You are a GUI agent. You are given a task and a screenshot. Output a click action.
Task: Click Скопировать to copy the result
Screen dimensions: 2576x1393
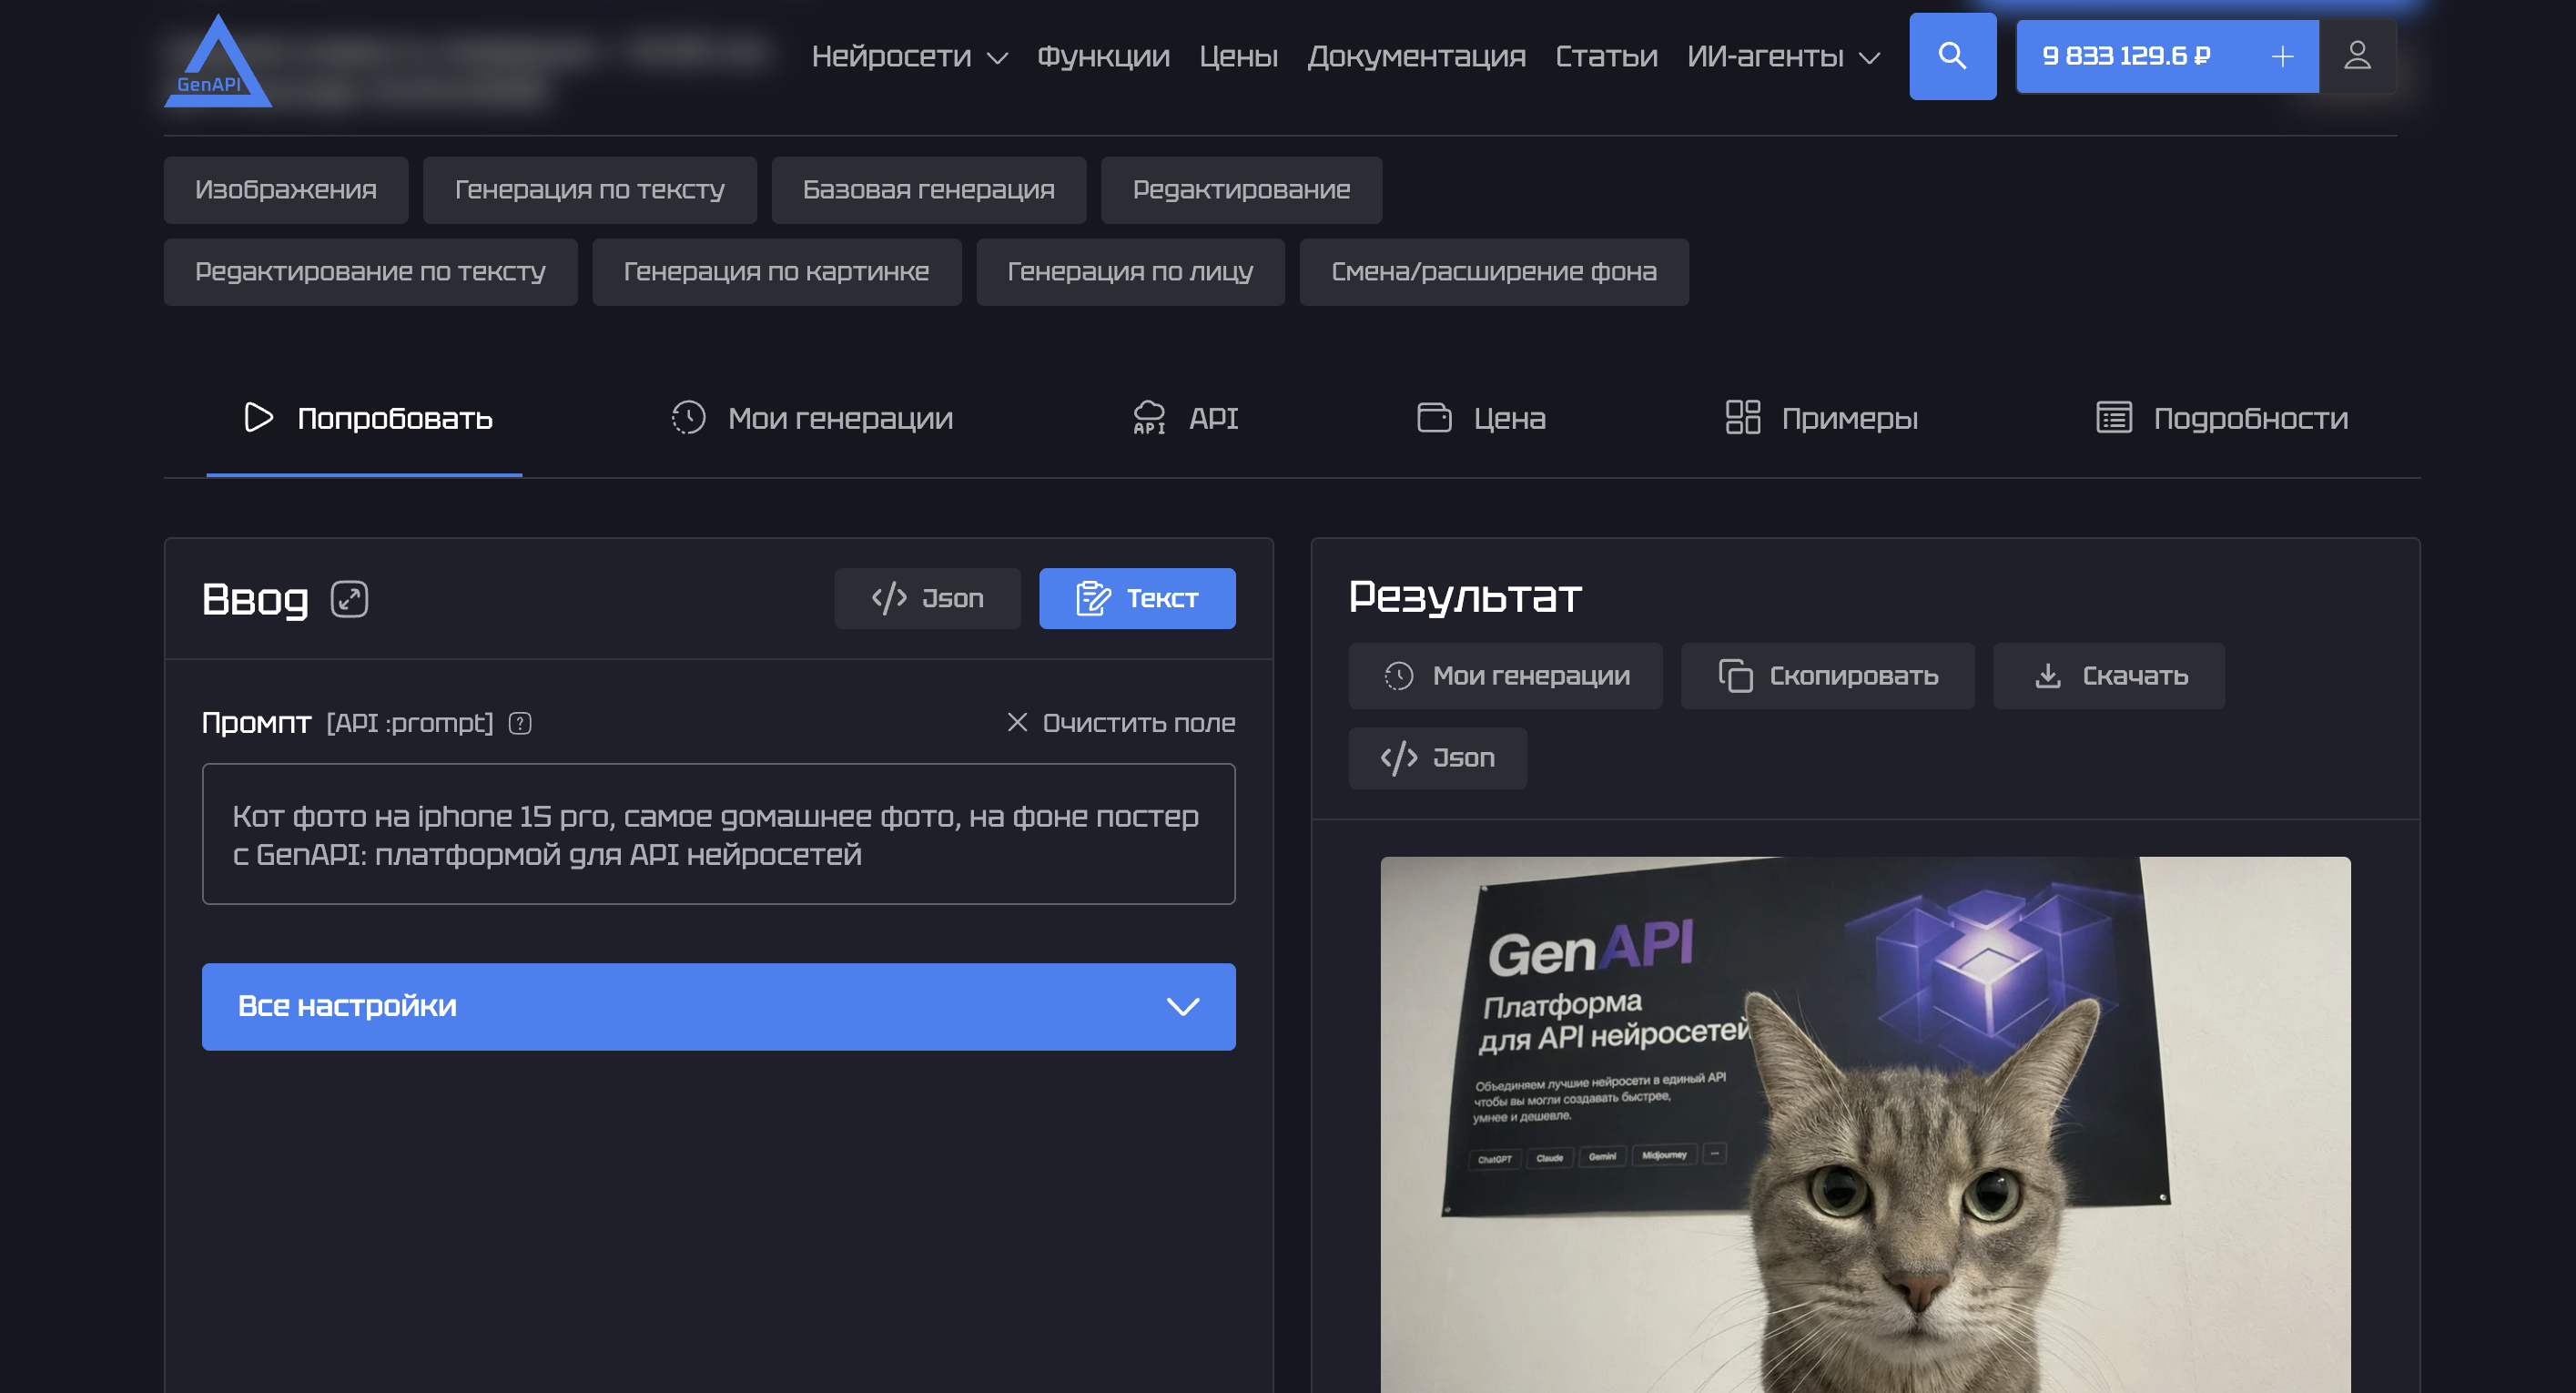click(x=1827, y=676)
